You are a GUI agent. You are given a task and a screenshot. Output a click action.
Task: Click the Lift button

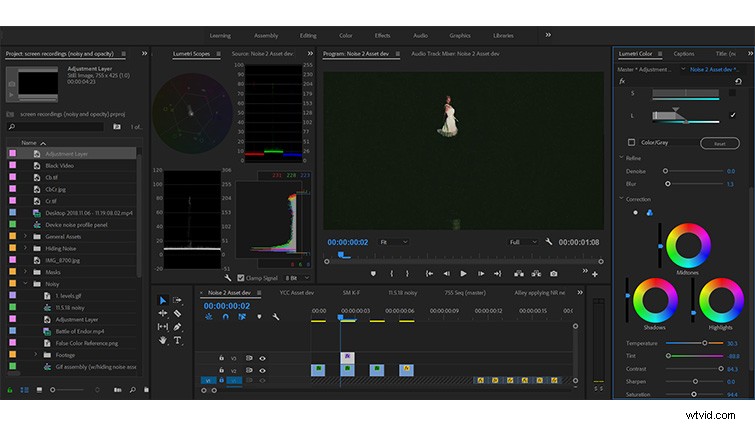click(519, 274)
